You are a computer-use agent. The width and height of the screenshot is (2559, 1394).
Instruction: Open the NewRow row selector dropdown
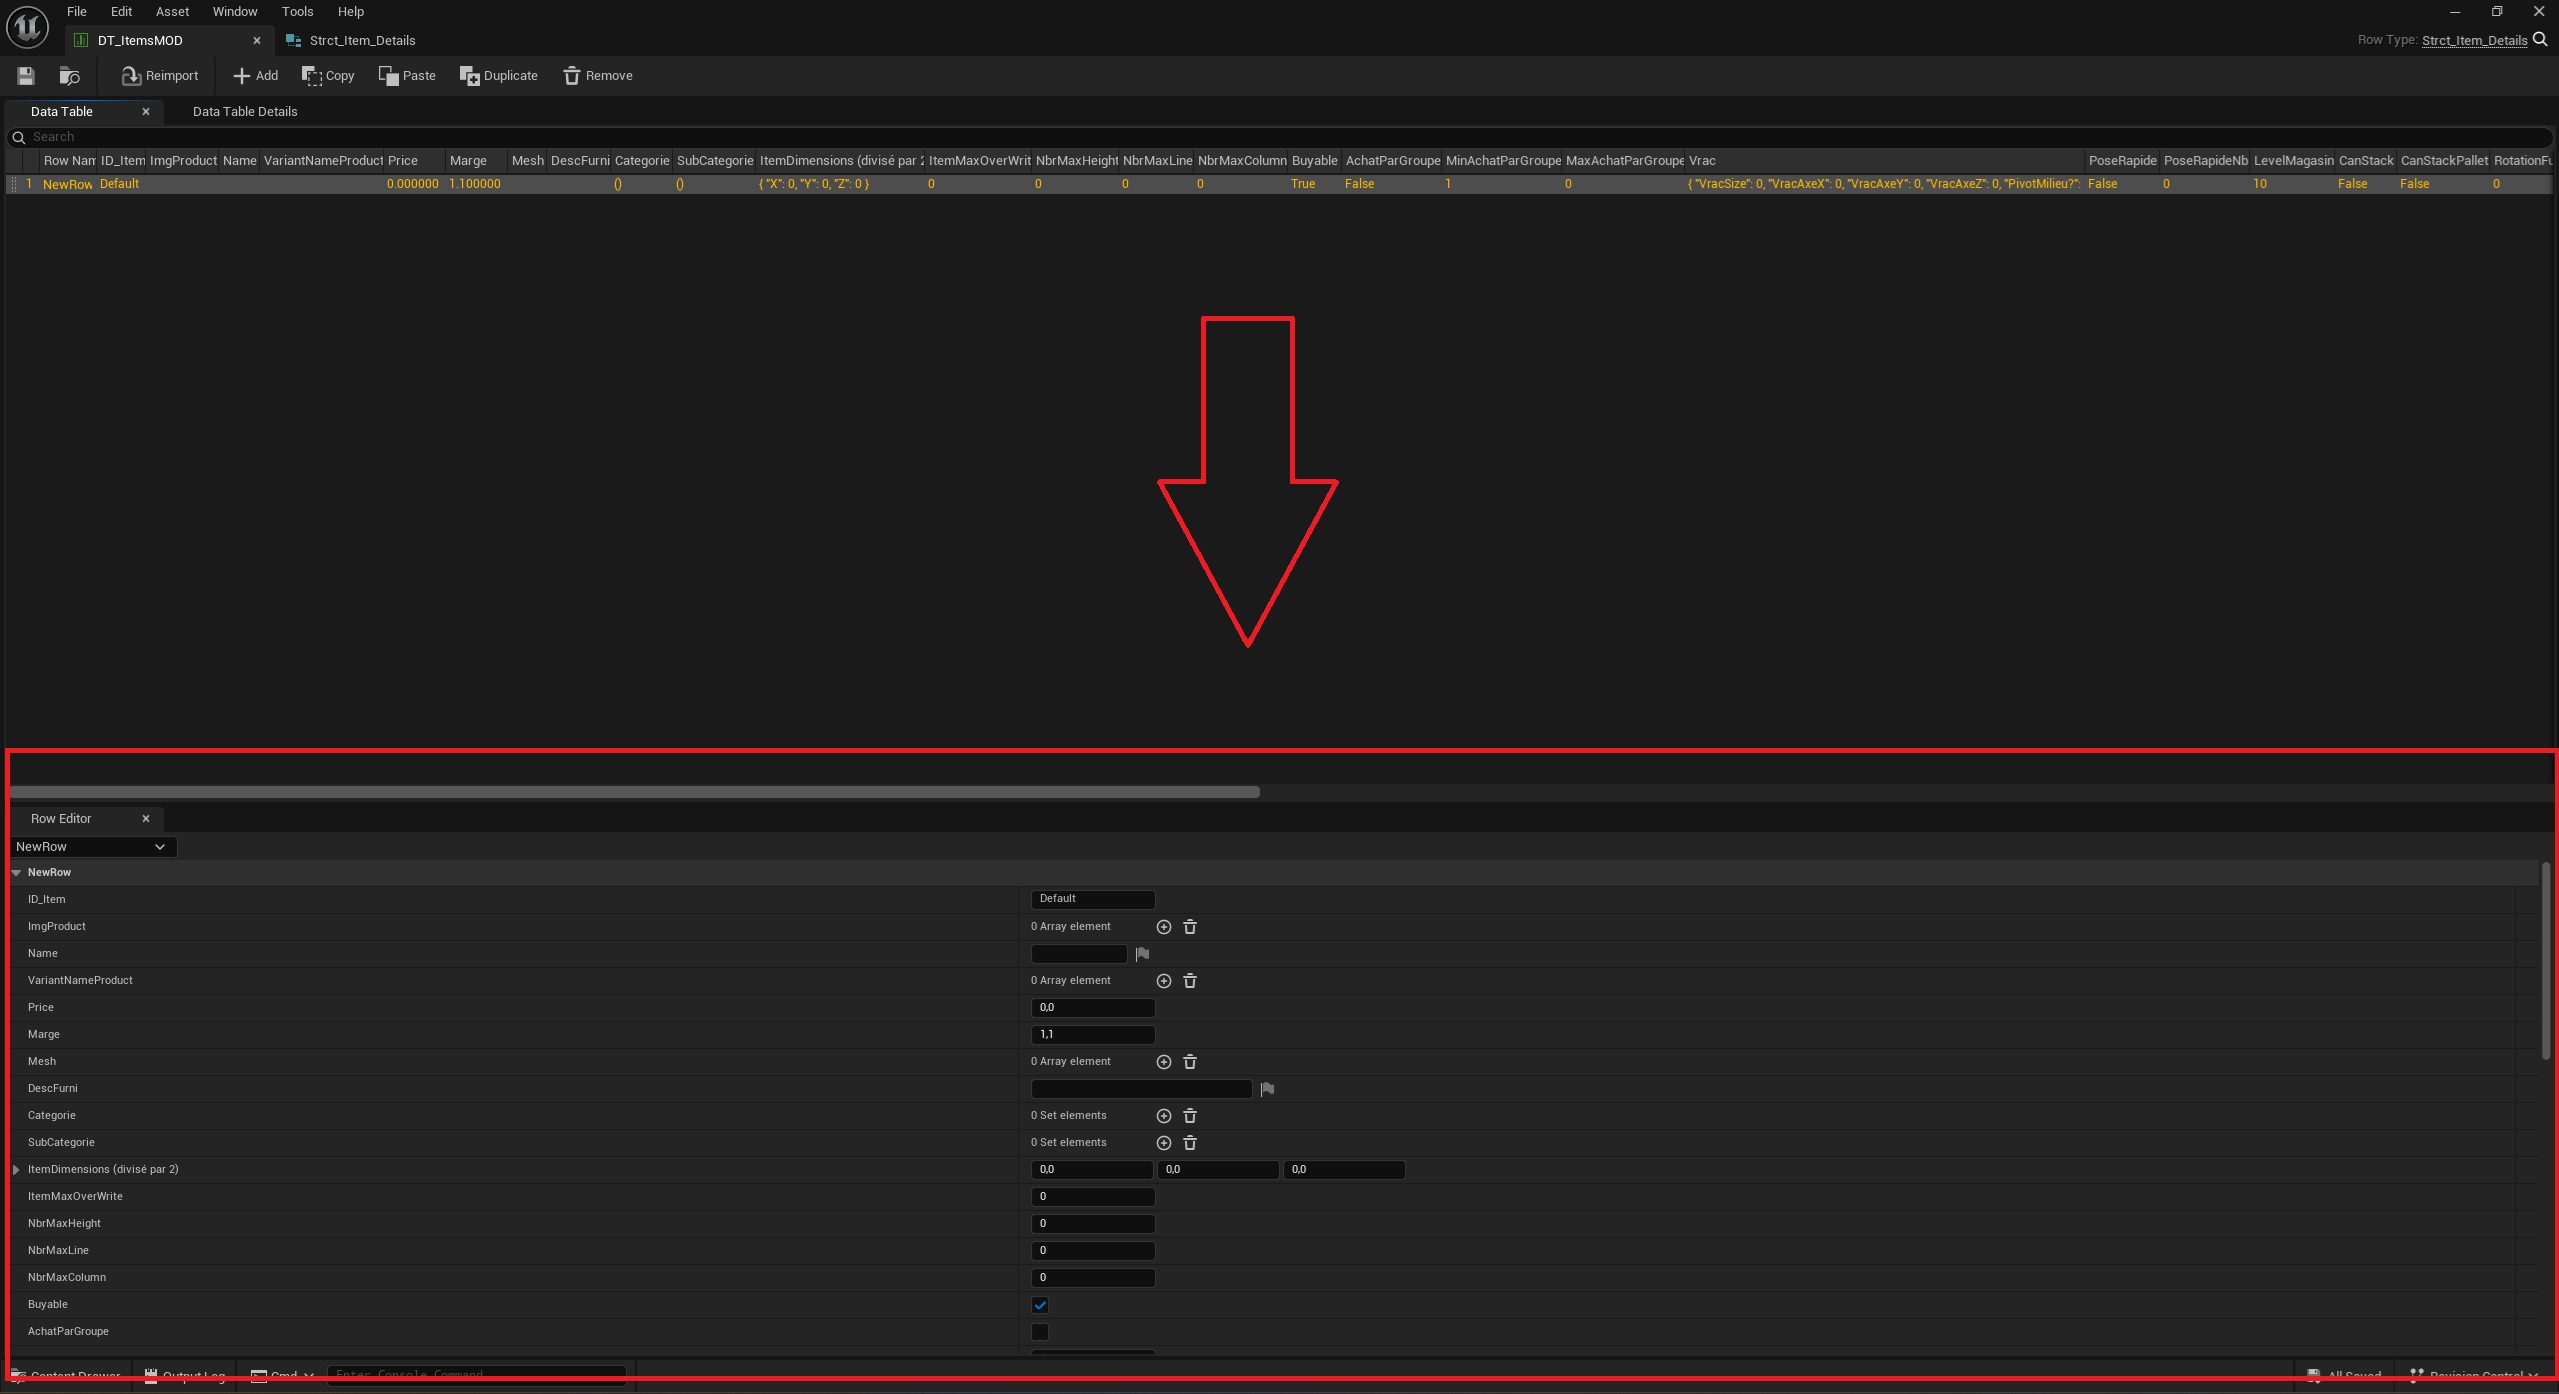pyautogui.click(x=93, y=847)
